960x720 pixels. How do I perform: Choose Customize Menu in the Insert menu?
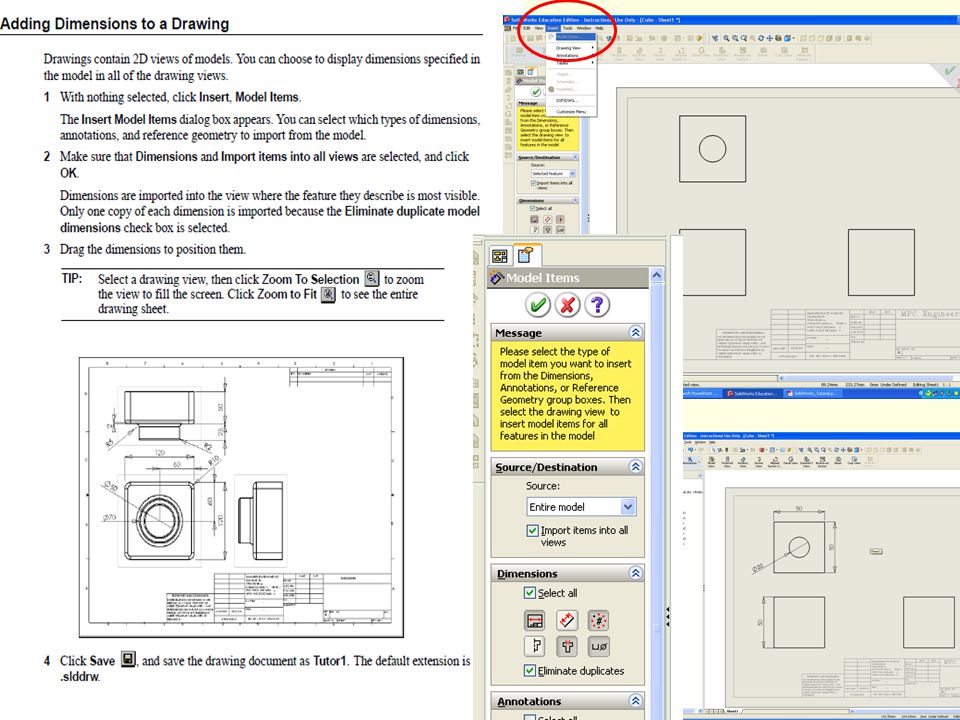pyautogui.click(x=571, y=112)
